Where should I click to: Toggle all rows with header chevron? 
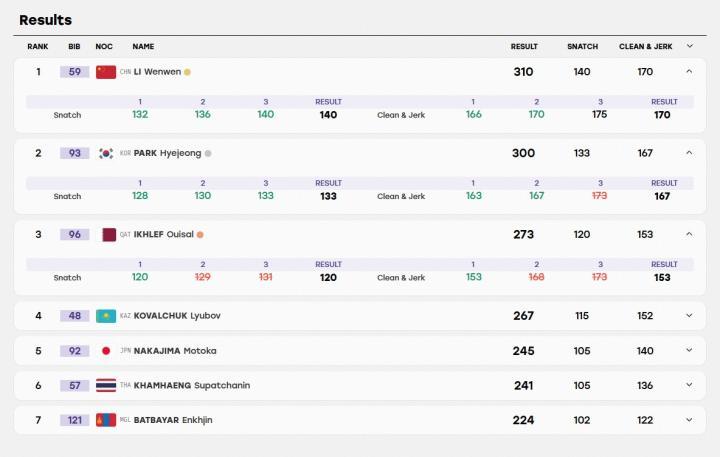[x=690, y=46]
